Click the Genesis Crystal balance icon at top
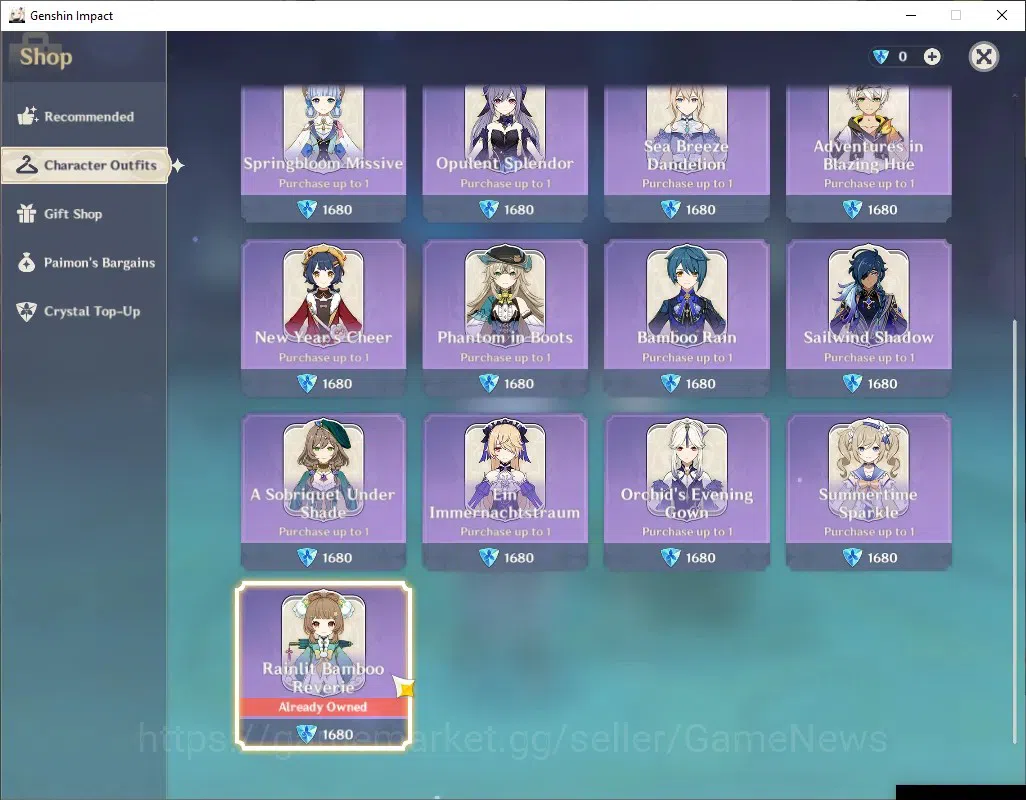 [x=881, y=57]
